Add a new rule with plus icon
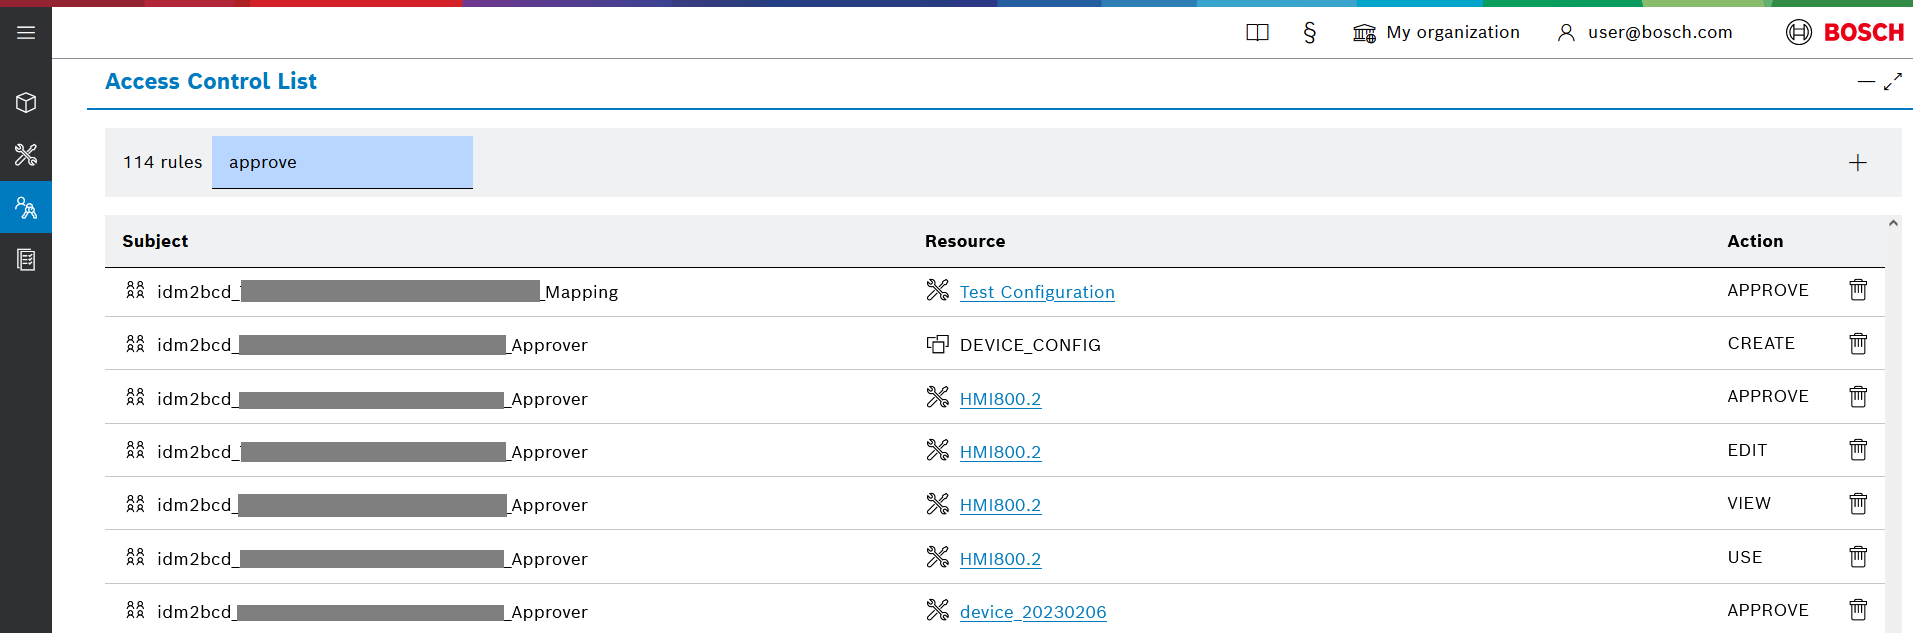The width and height of the screenshot is (1913, 633). tap(1857, 163)
